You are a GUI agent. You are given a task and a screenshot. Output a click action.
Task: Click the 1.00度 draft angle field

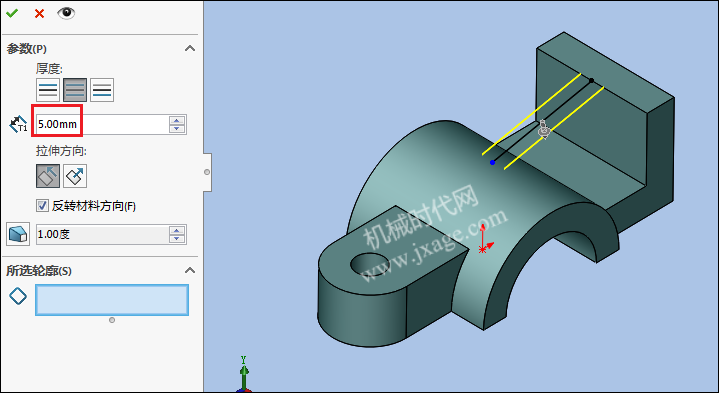pos(102,234)
